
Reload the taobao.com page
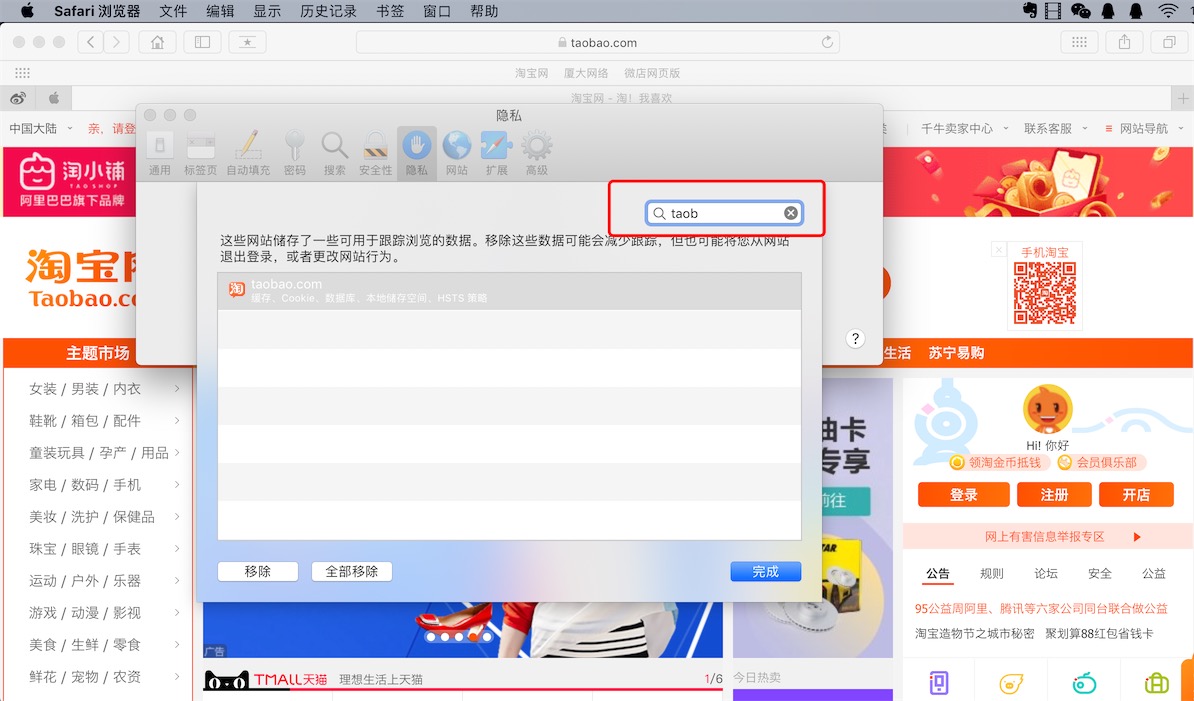pos(827,43)
